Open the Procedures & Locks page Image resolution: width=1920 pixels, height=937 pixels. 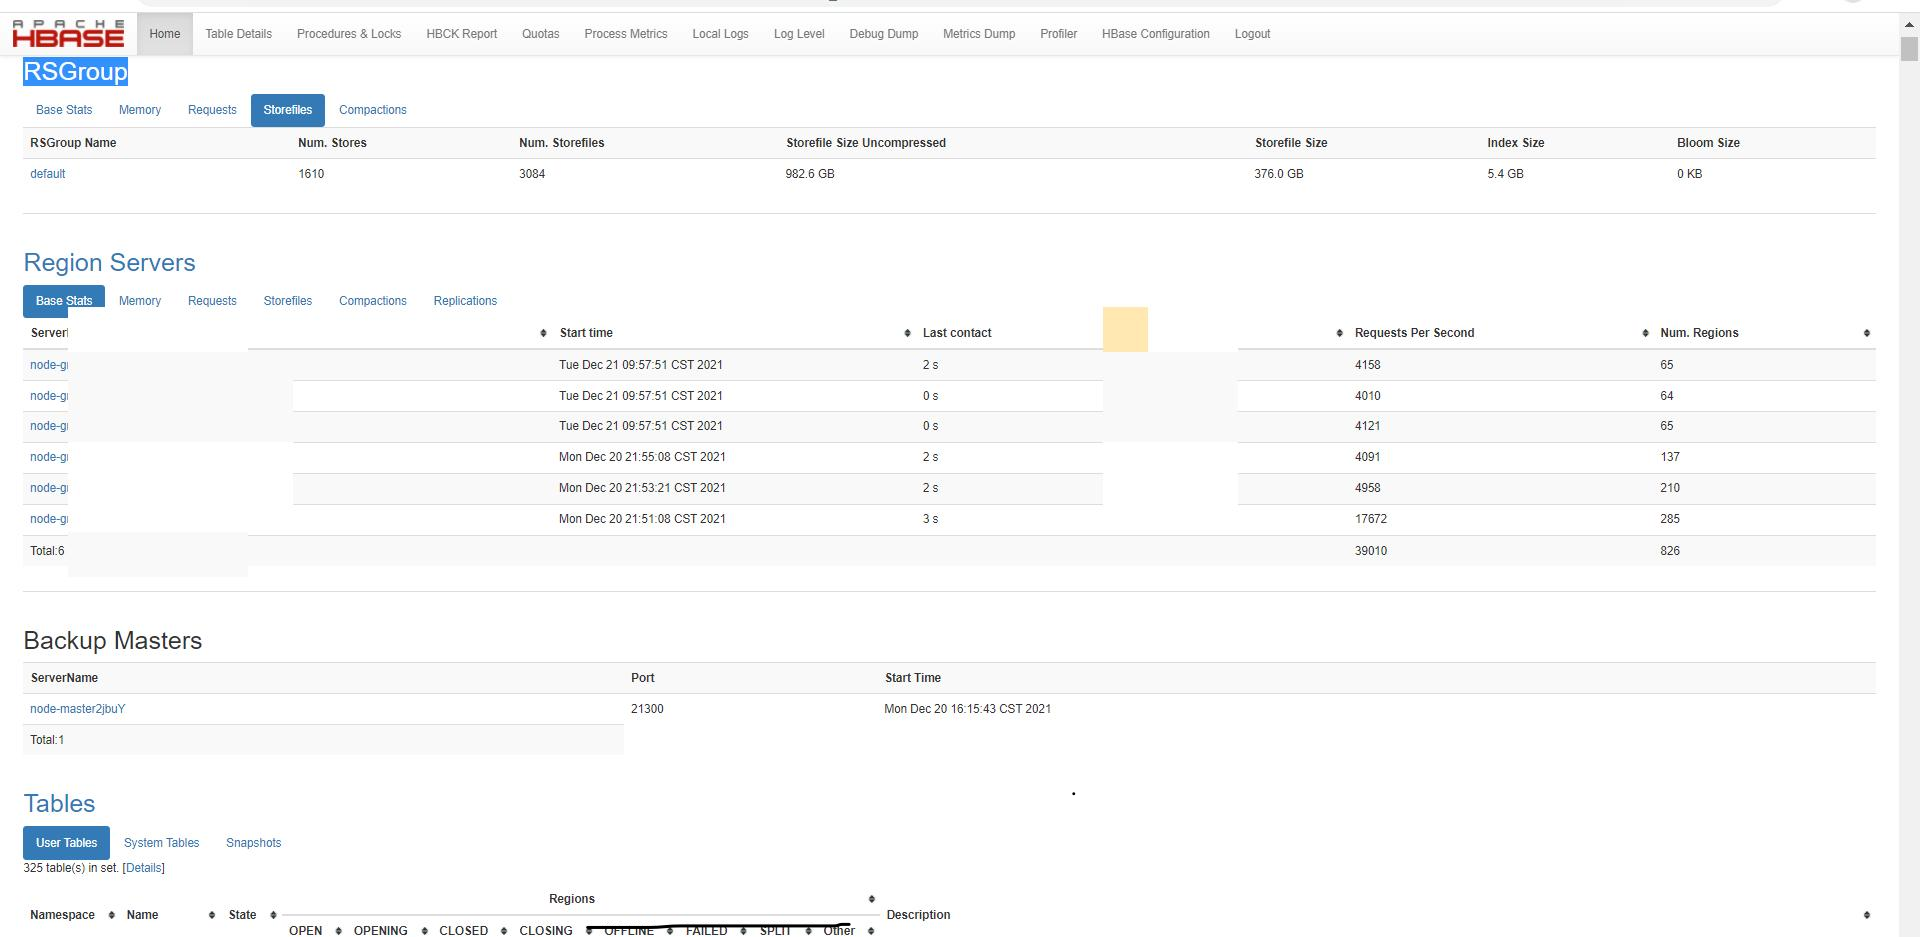[x=348, y=33]
